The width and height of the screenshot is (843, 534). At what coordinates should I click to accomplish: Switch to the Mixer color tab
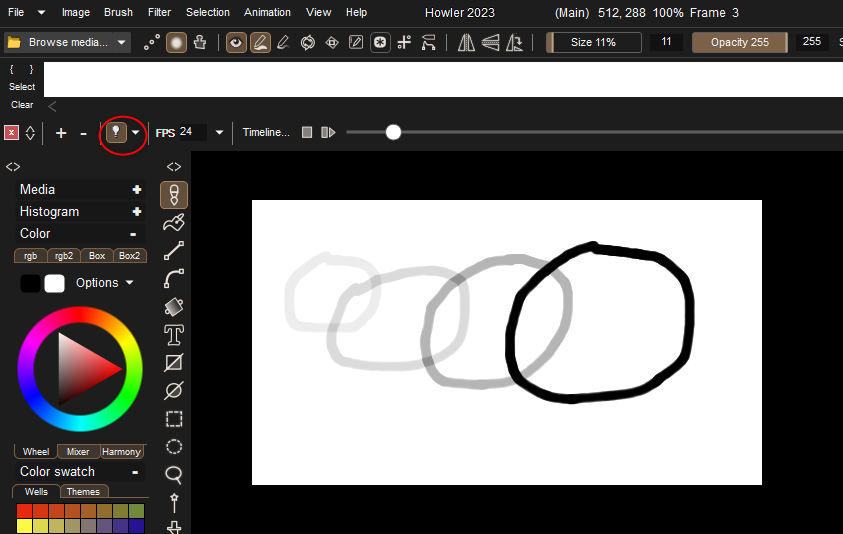click(x=78, y=451)
